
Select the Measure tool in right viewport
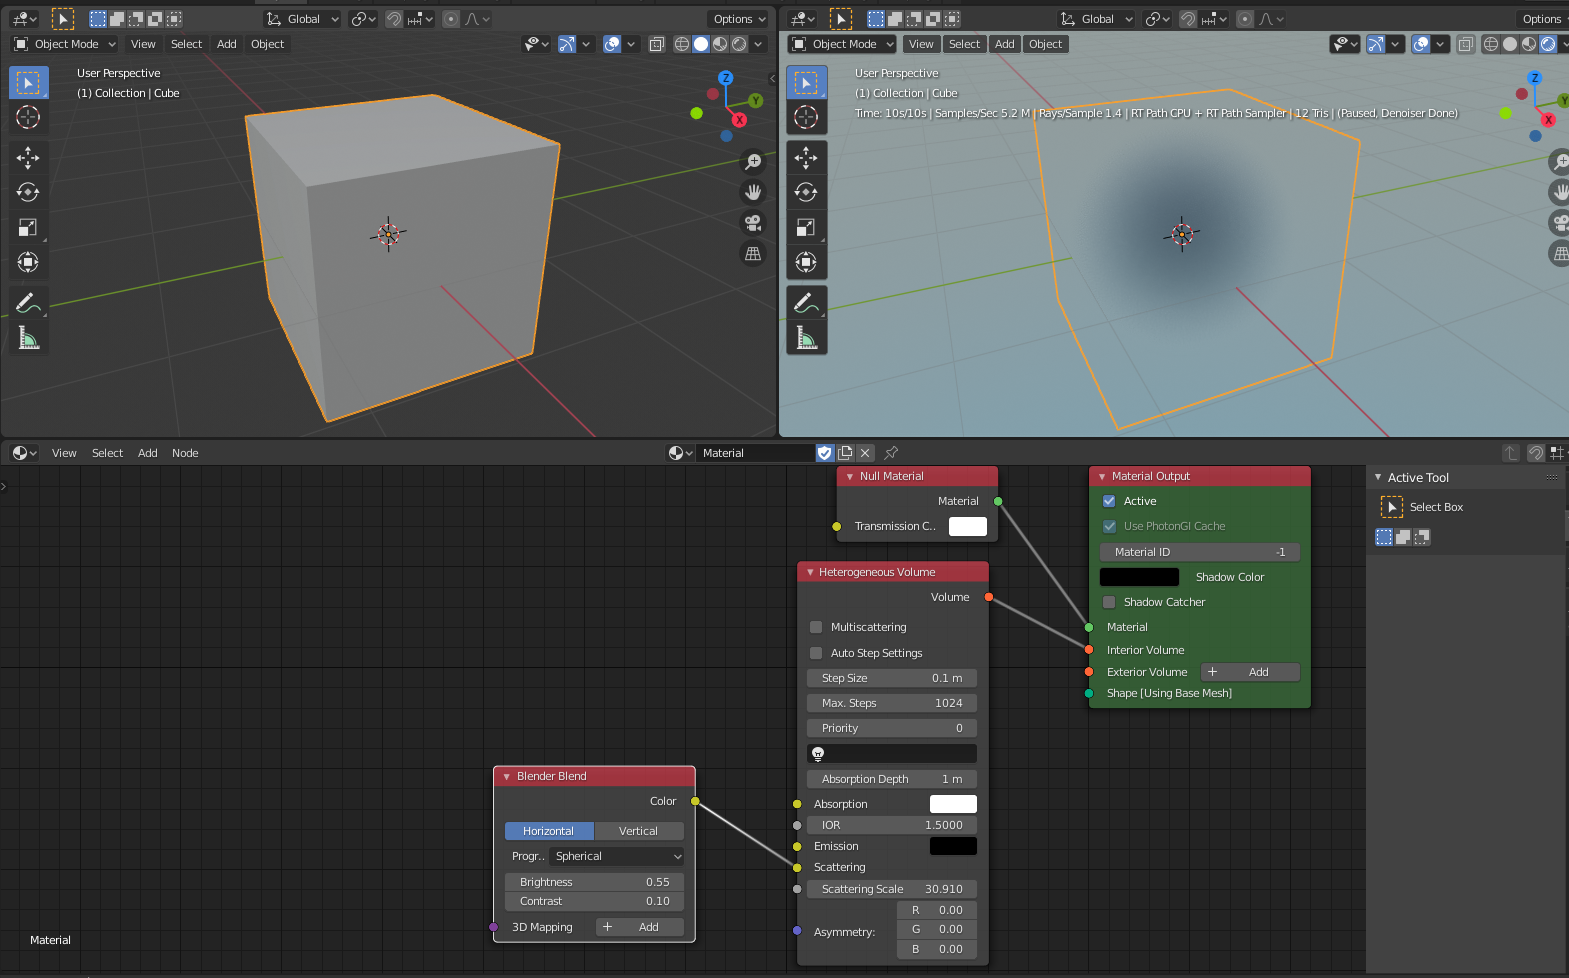[x=806, y=338]
